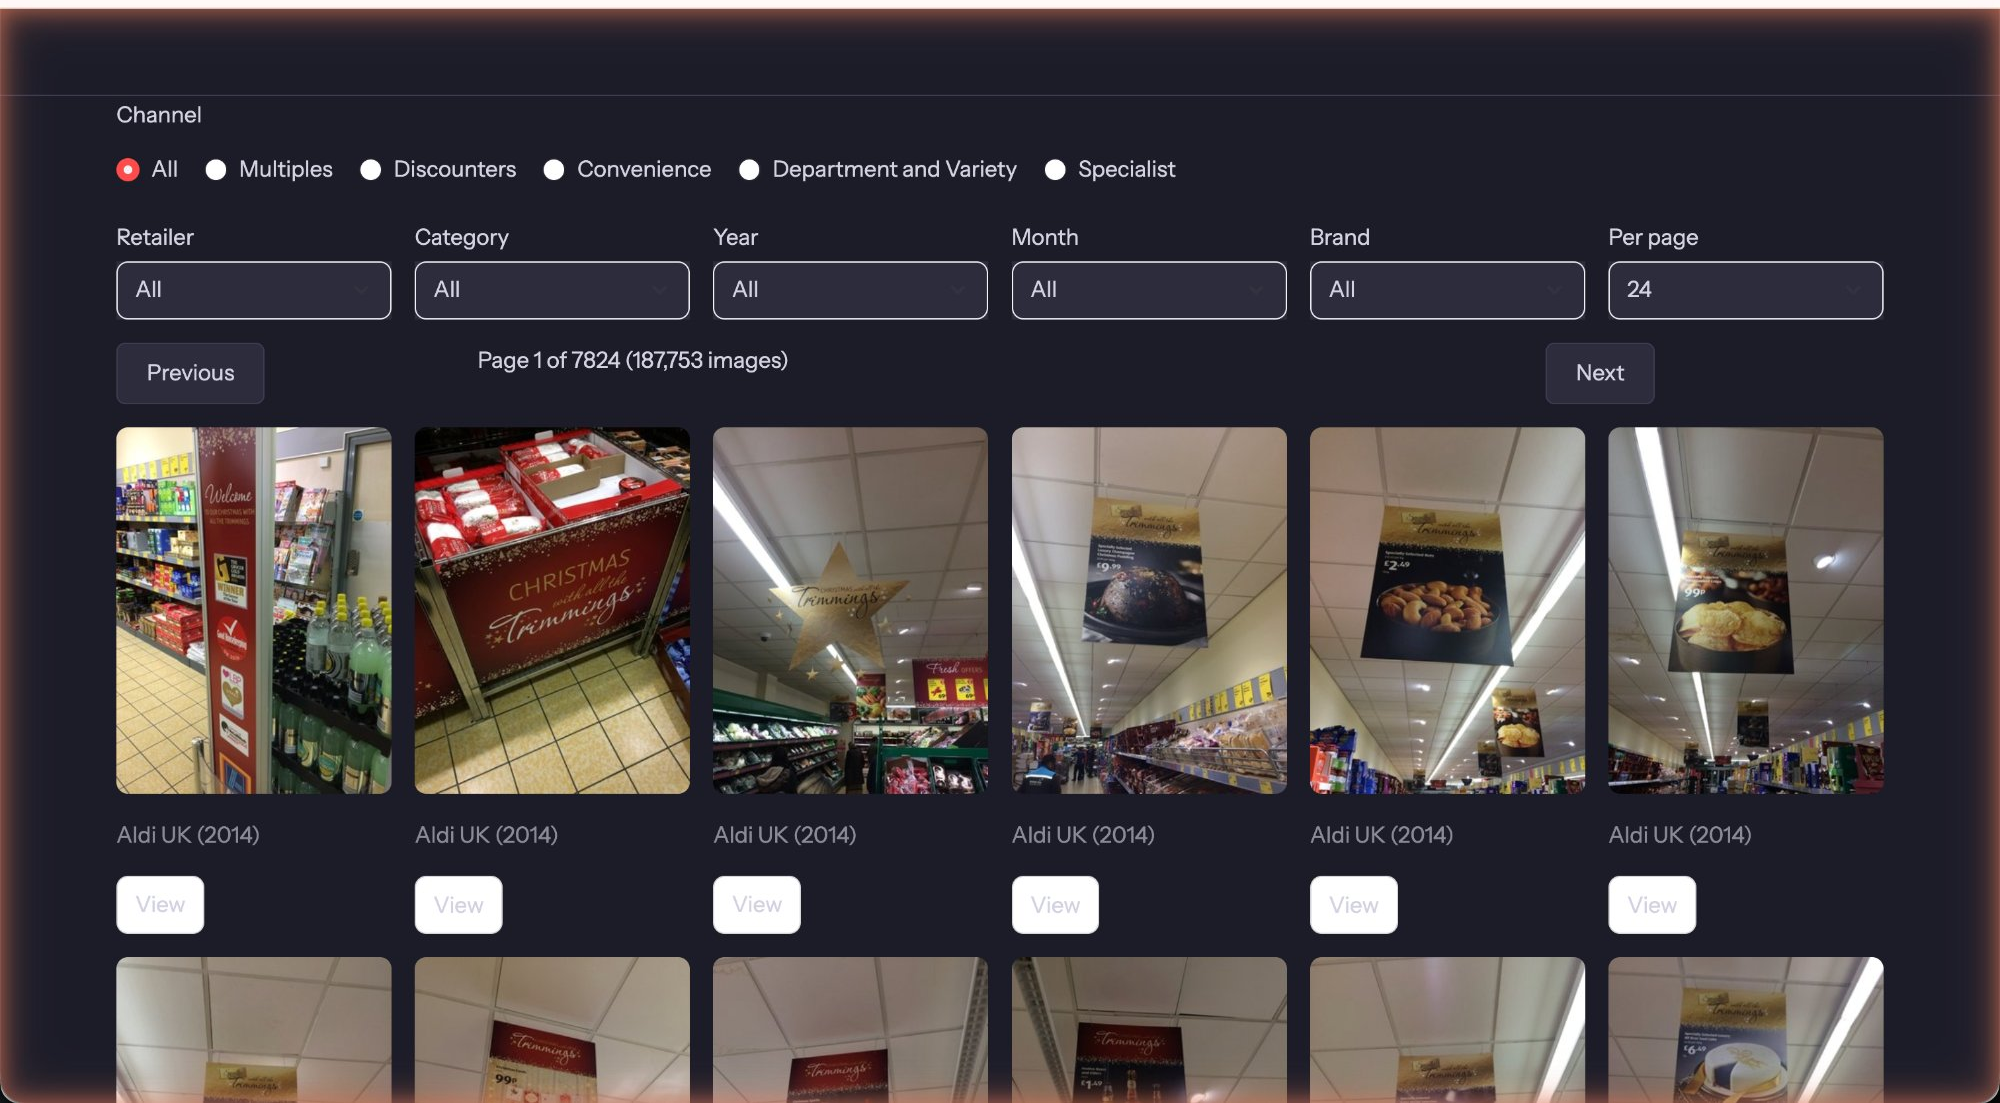2000x1103 pixels.
Task: Expand the Month filter dropdown
Action: 1148,290
